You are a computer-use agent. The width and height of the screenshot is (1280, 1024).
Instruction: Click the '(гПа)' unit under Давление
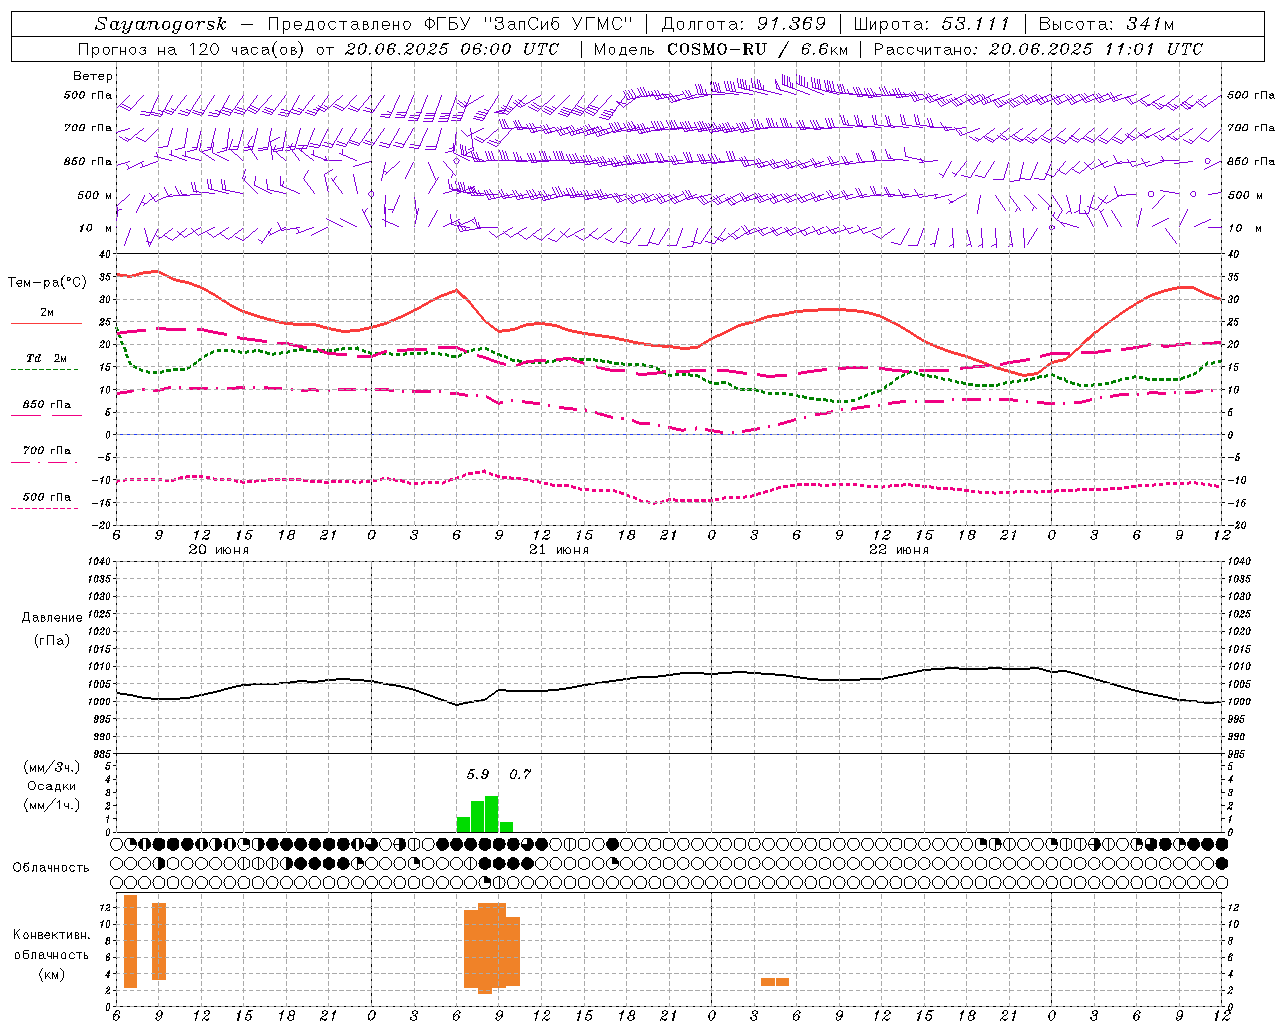(x=52, y=640)
